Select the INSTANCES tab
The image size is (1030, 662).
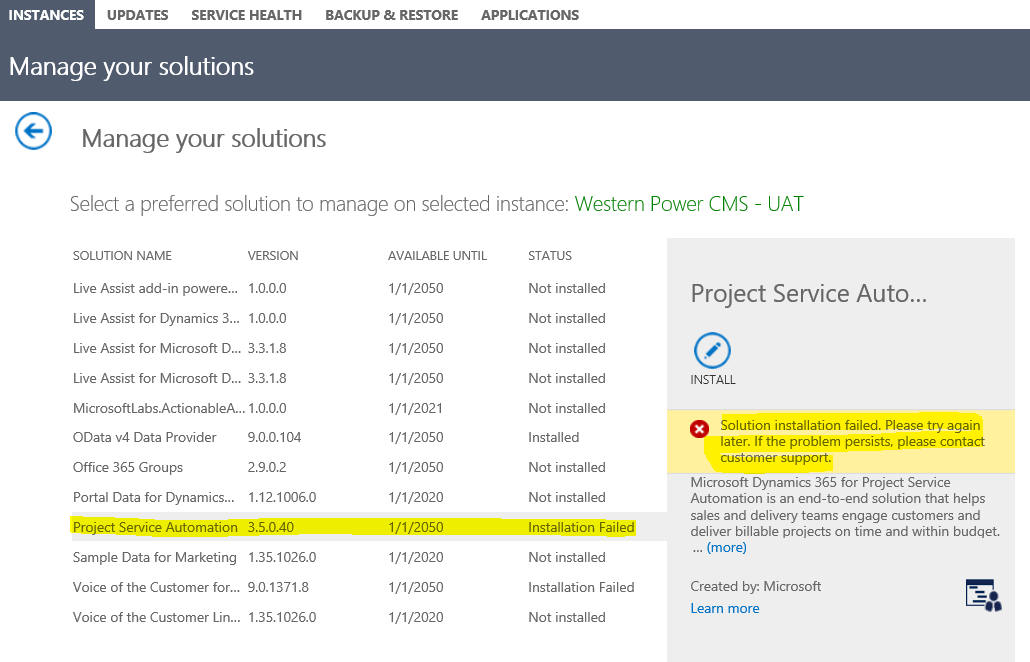(x=47, y=14)
